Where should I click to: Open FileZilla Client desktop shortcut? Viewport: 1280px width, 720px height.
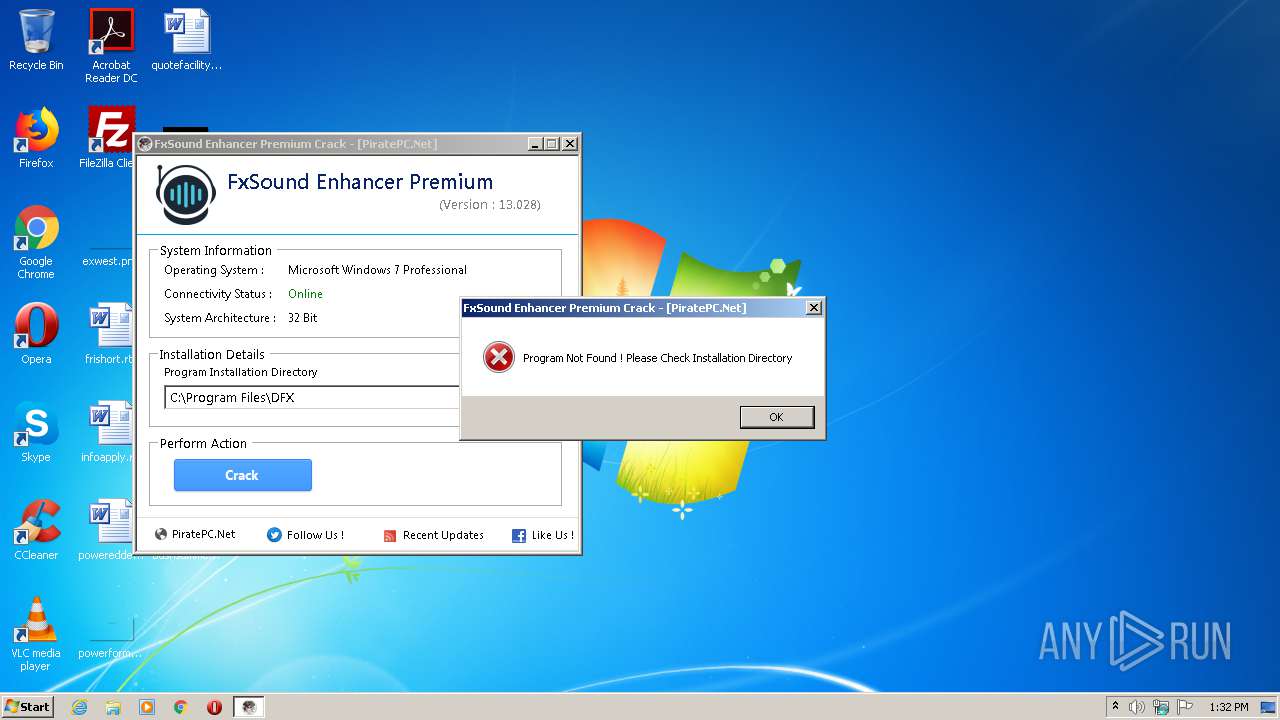(x=108, y=138)
